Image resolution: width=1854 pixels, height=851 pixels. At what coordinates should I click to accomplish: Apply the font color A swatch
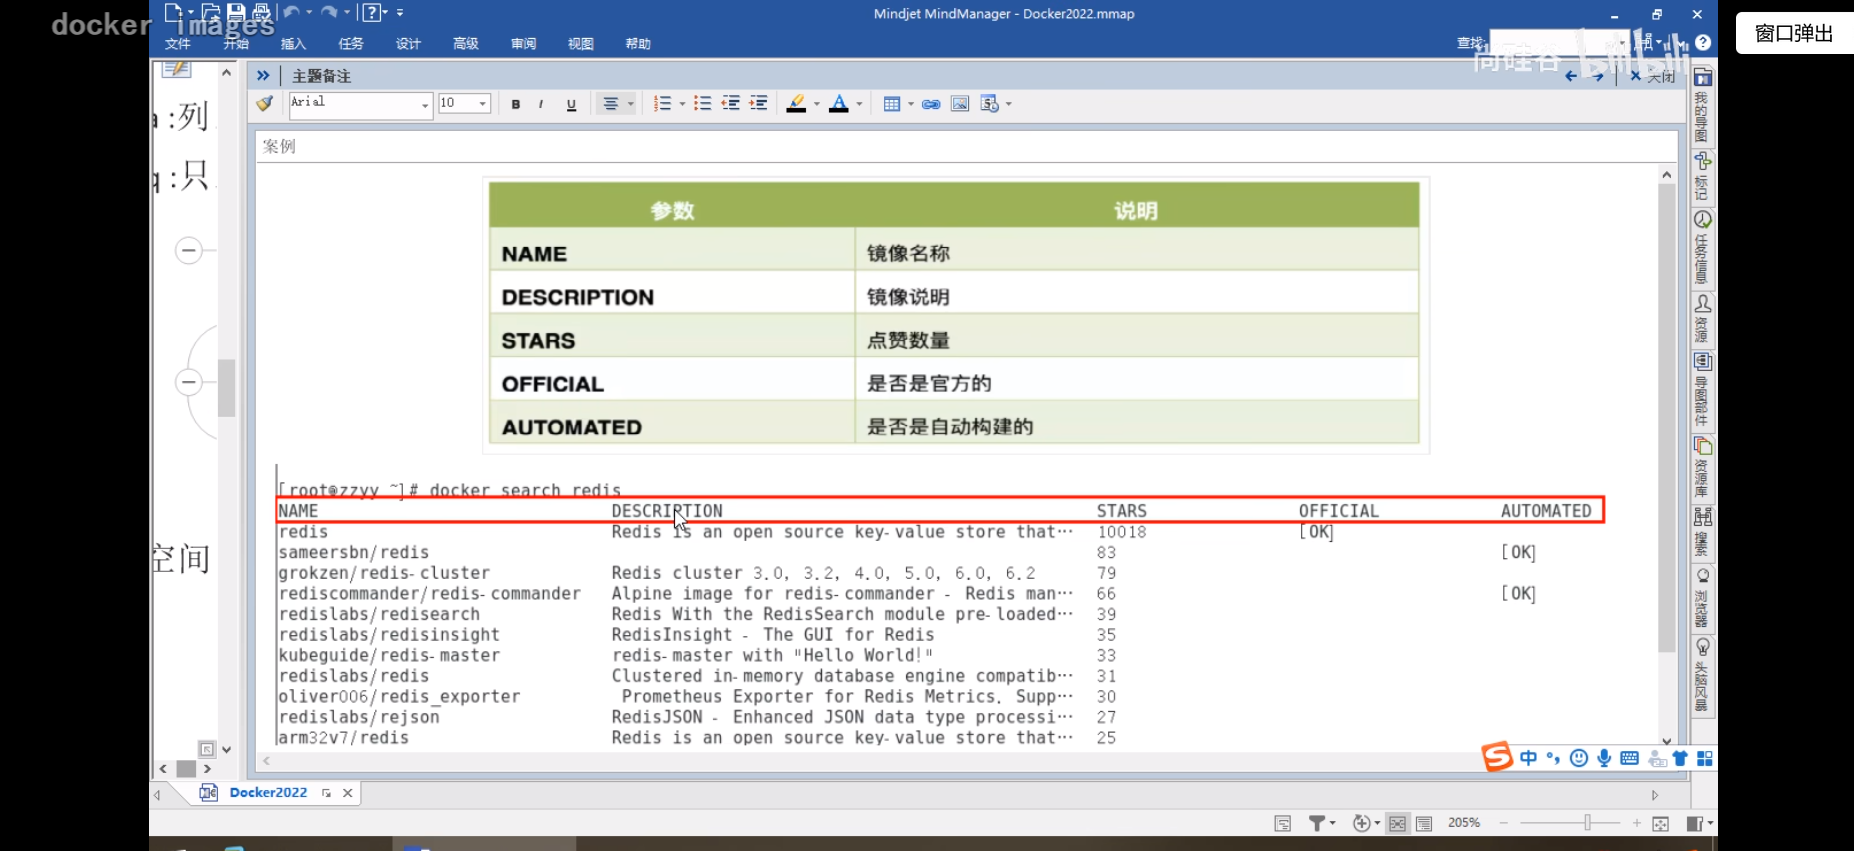coord(839,104)
